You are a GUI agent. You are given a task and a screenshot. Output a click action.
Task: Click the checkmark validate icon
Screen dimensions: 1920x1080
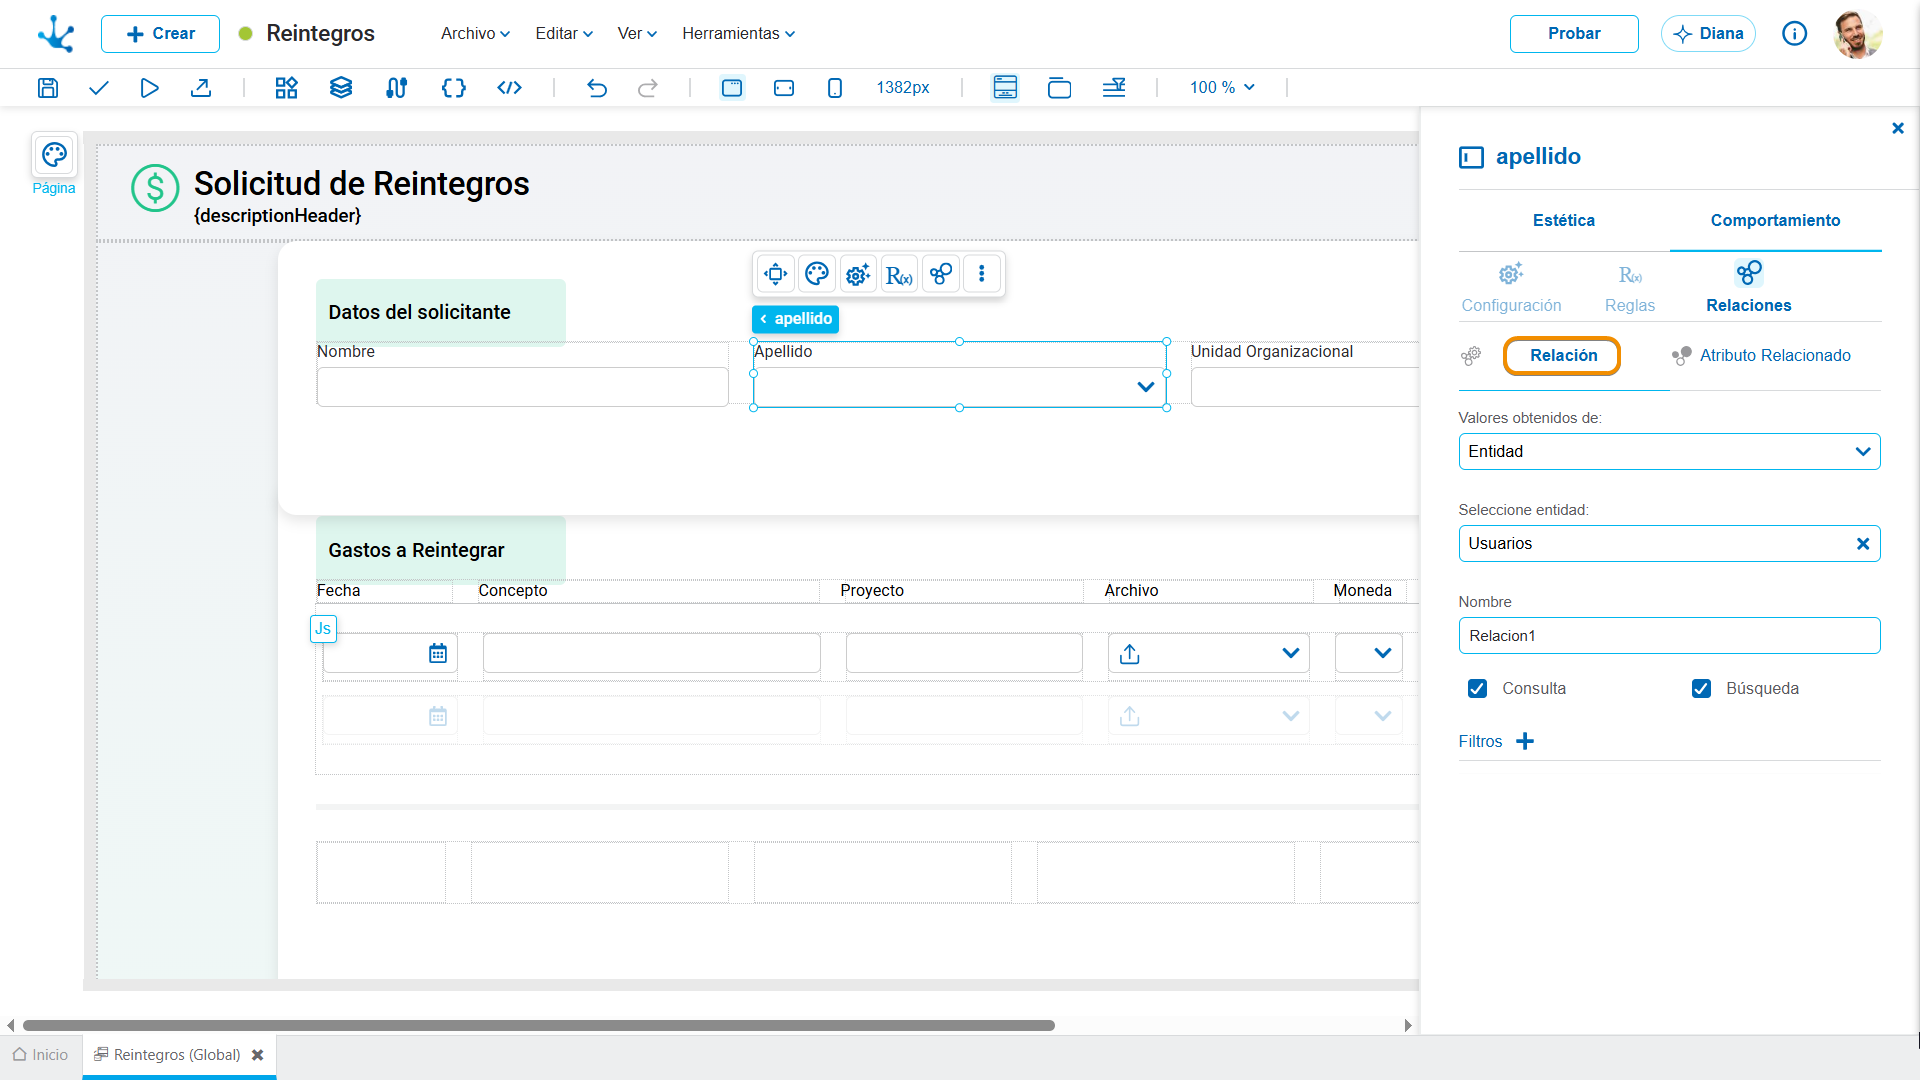coord(98,88)
